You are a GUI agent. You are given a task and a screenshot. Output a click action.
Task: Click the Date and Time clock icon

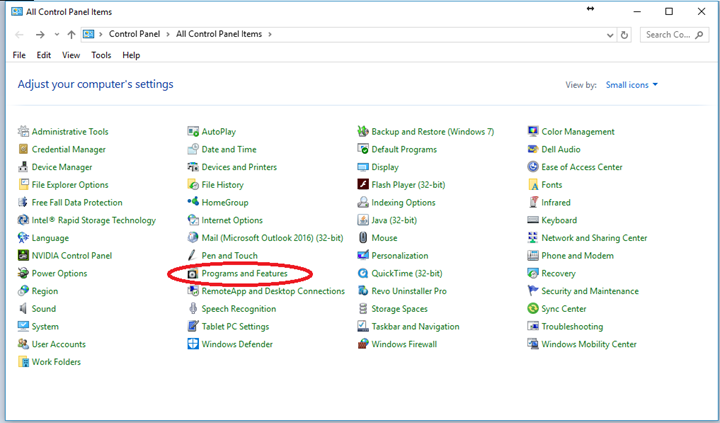193,149
